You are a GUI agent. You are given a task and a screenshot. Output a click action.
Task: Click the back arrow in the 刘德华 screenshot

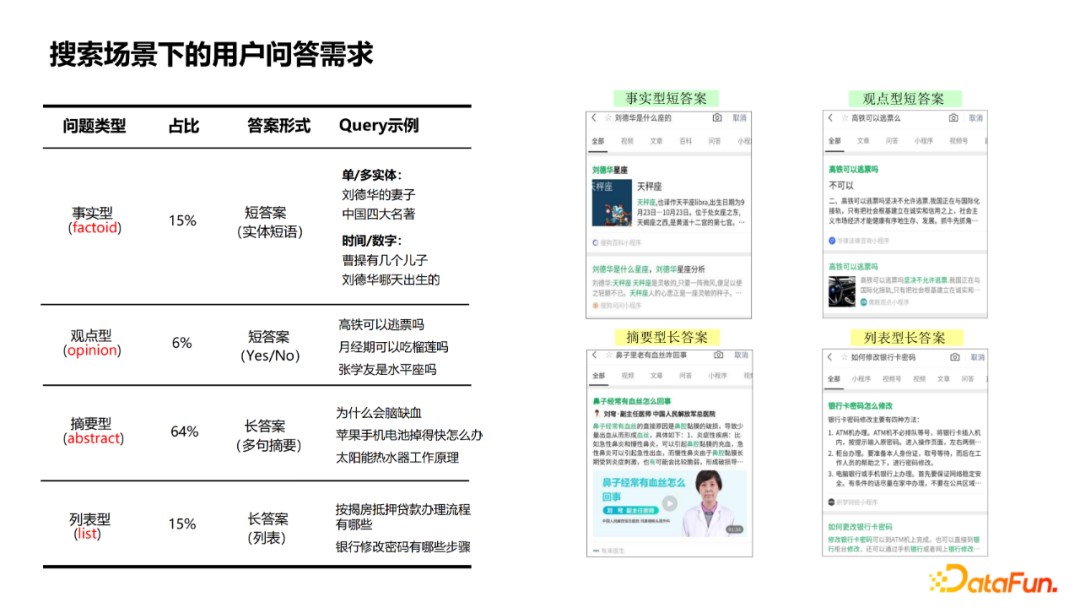tap(592, 119)
